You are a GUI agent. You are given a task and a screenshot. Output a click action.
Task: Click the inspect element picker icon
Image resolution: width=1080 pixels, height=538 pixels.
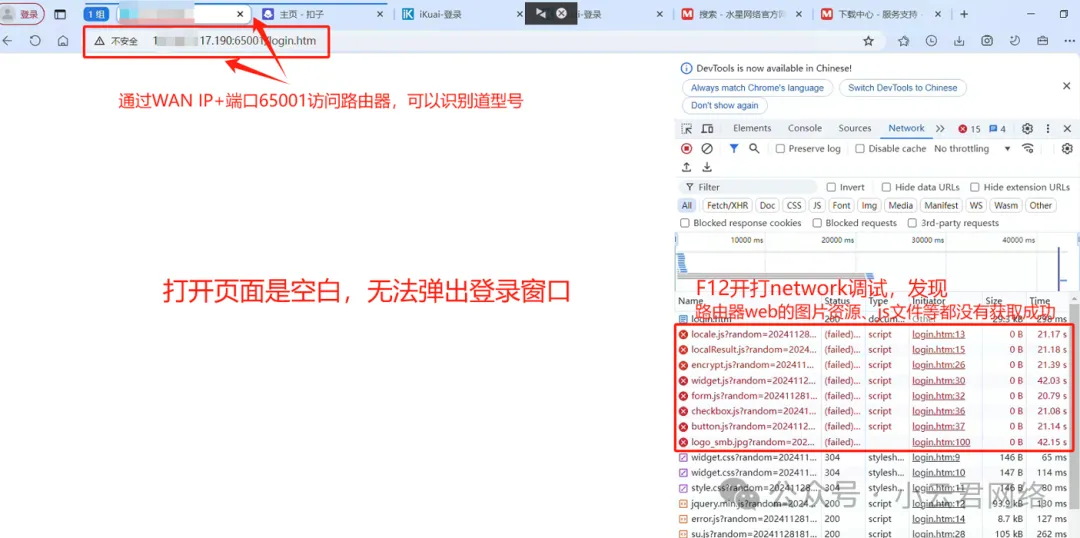coord(686,129)
